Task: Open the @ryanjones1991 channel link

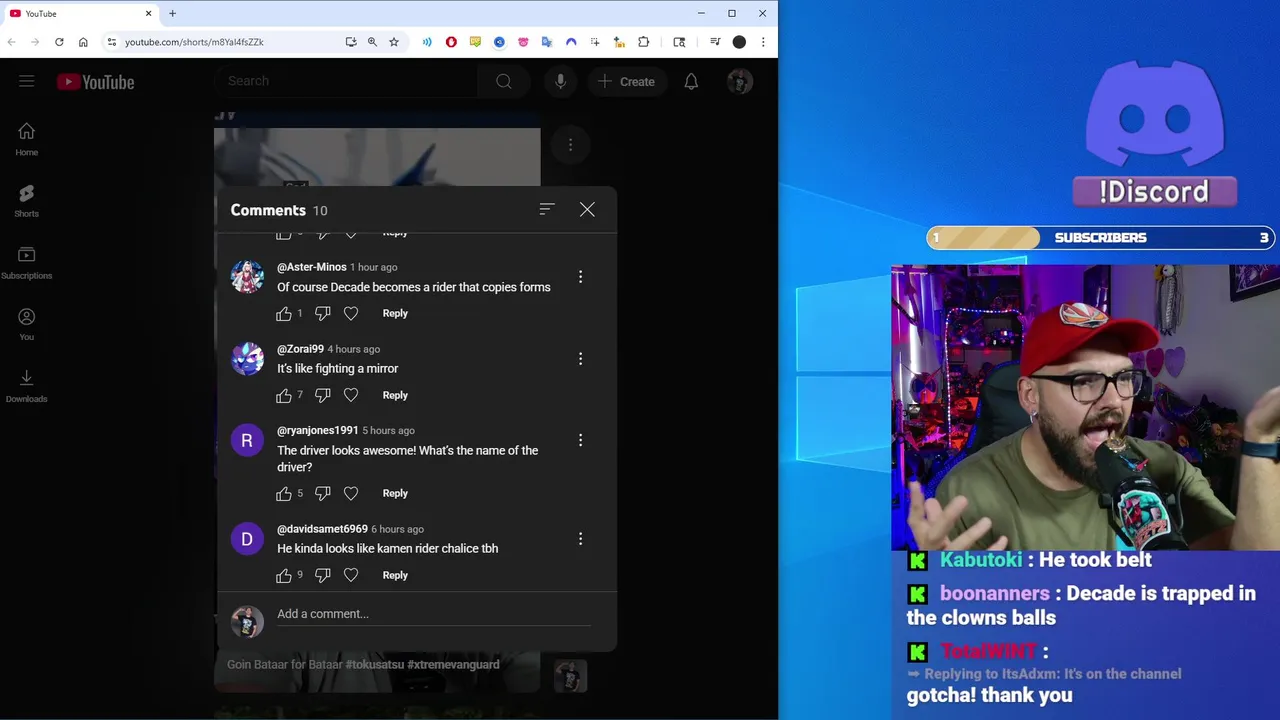Action: pyautogui.click(x=318, y=430)
